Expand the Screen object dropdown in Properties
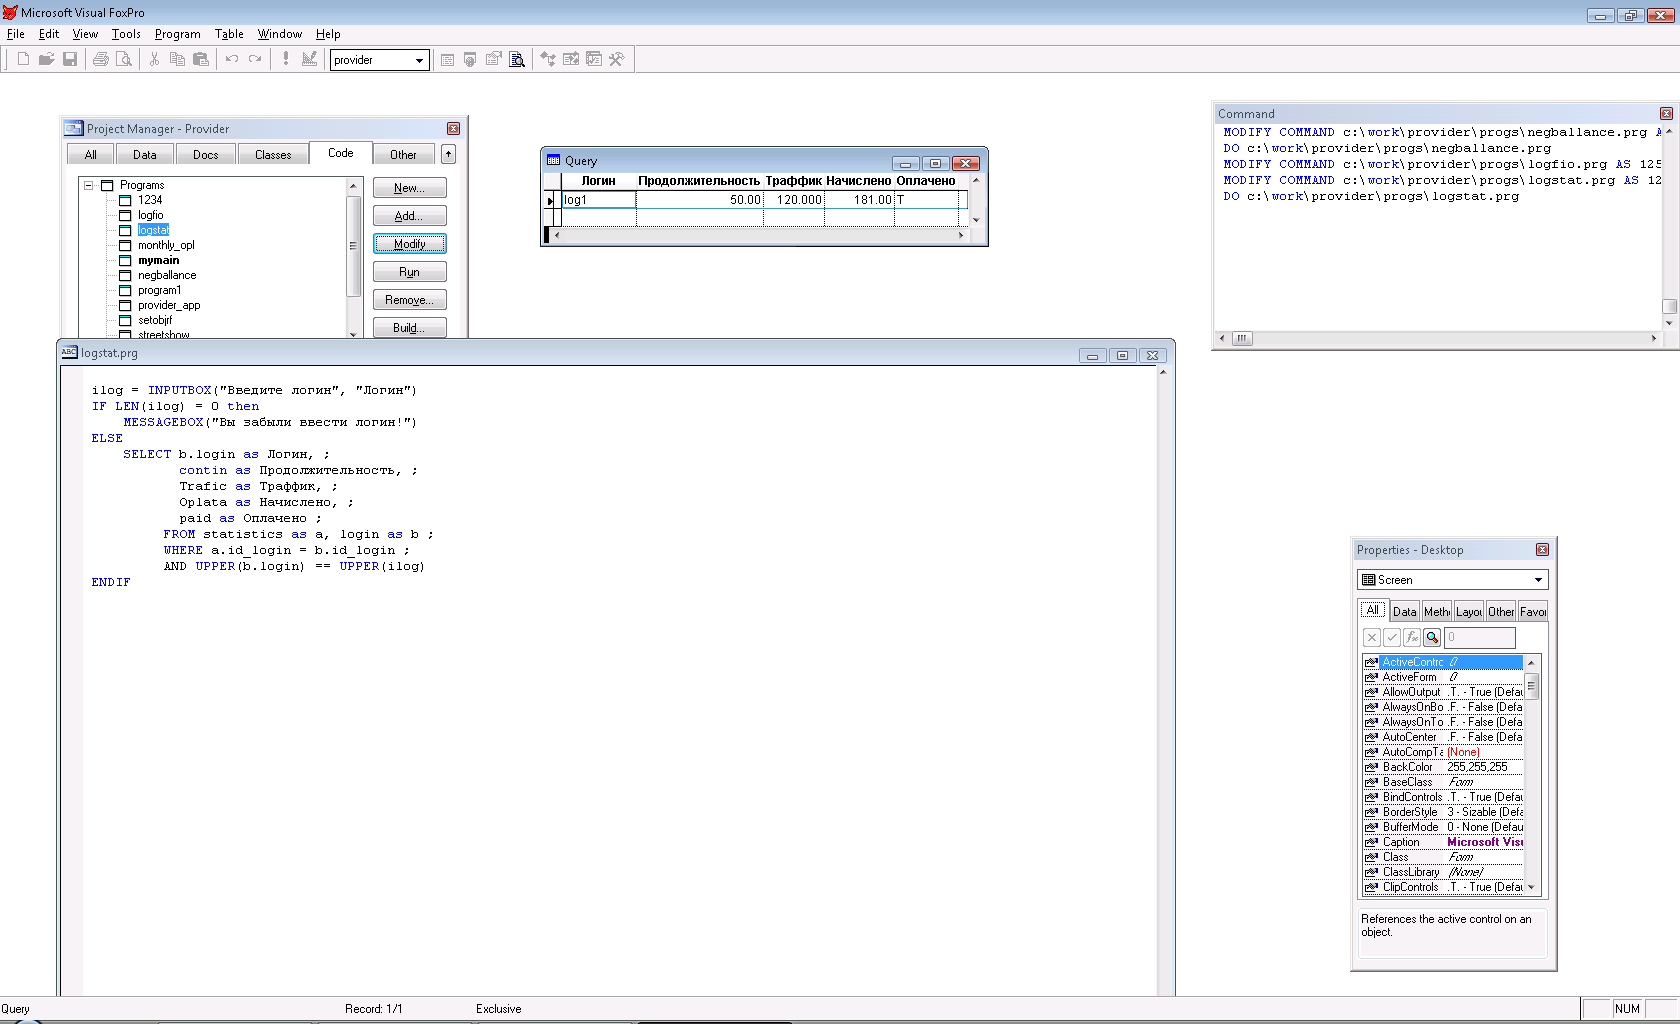The width and height of the screenshot is (1680, 1024). [1538, 580]
